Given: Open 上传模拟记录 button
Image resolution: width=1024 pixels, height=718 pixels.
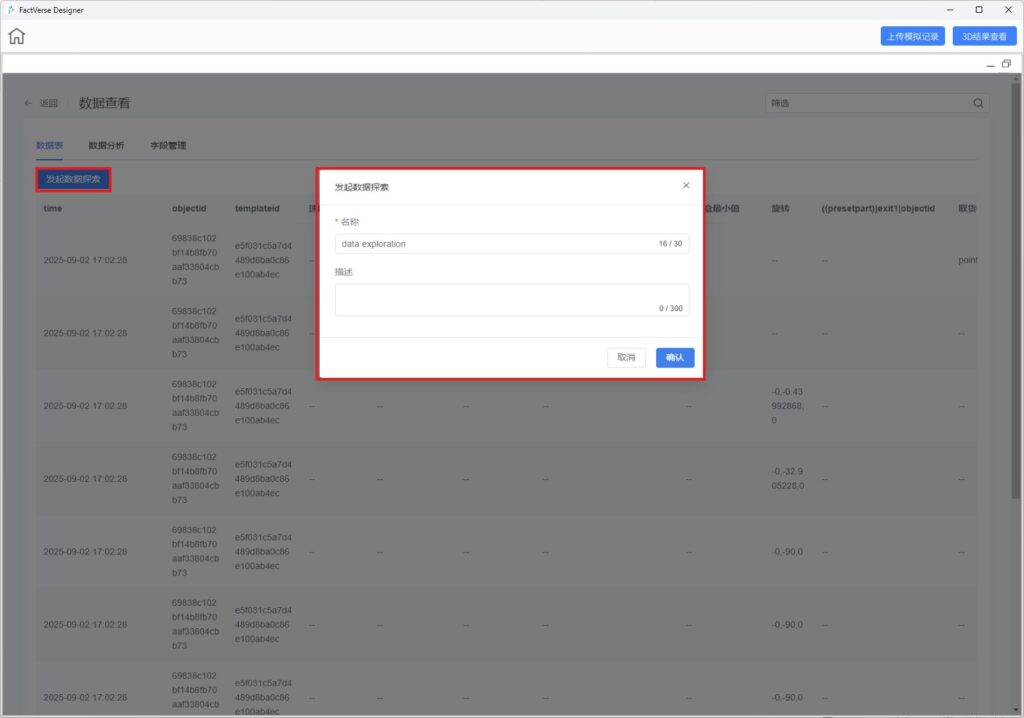Looking at the screenshot, I should 912,37.
